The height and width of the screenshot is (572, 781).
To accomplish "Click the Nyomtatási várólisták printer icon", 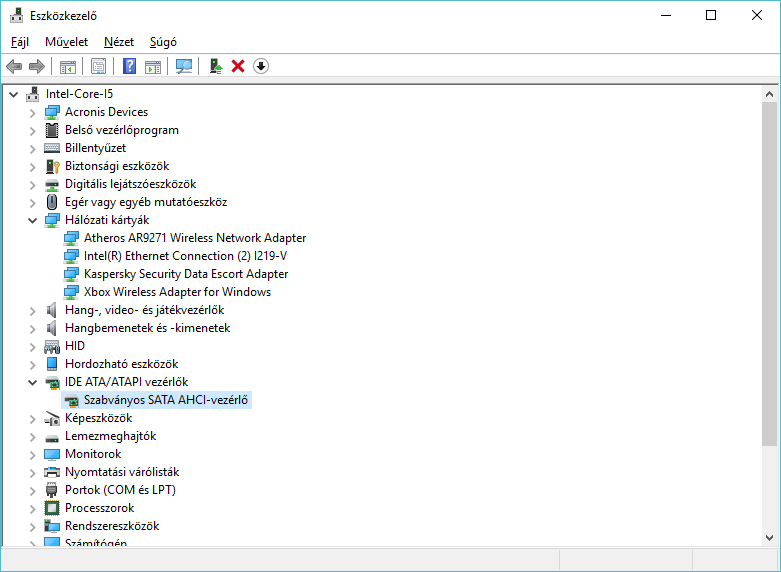I will 52,472.
